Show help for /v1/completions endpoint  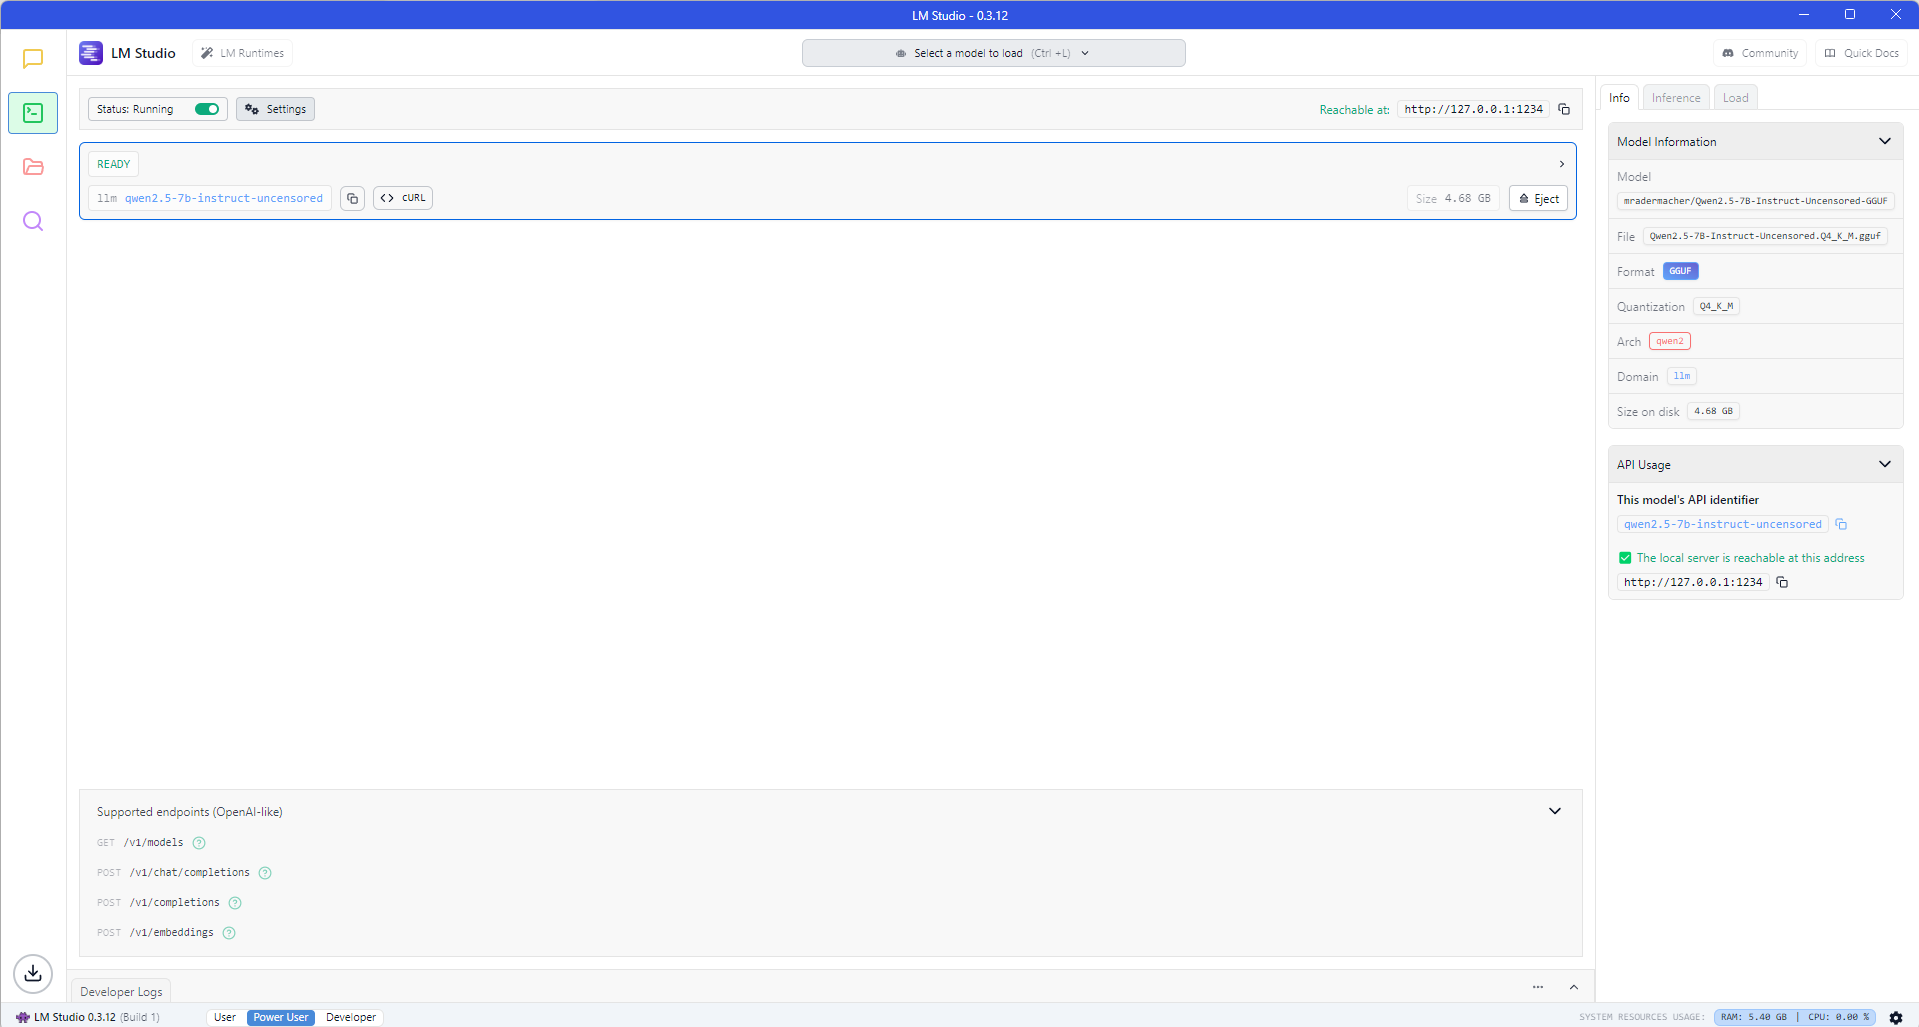pos(235,903)
